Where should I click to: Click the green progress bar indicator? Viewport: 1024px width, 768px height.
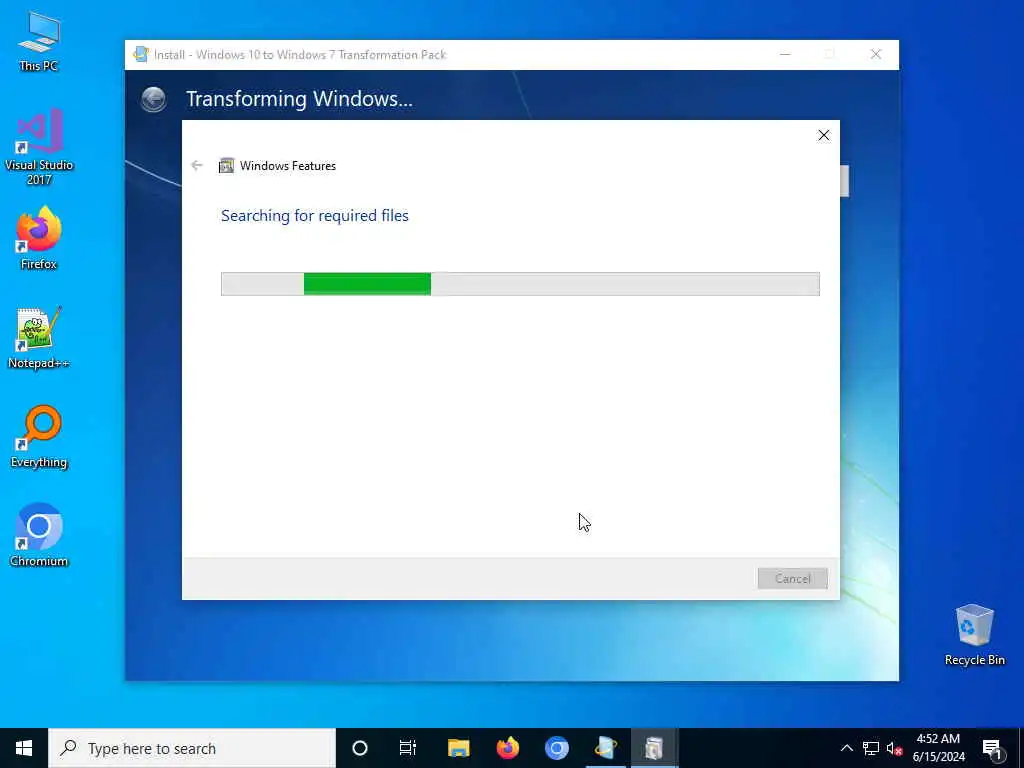367,284
